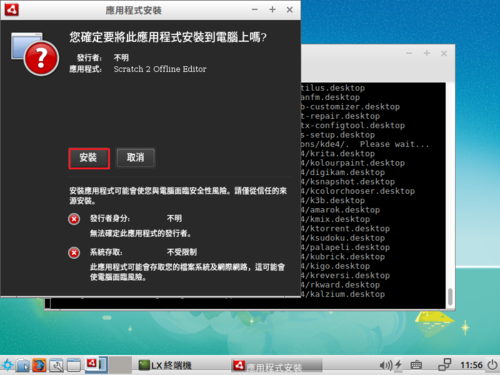This screenshot has width=500, height=375.
Task: Click the second empty workspace pager box
Action: click(120, 364)
